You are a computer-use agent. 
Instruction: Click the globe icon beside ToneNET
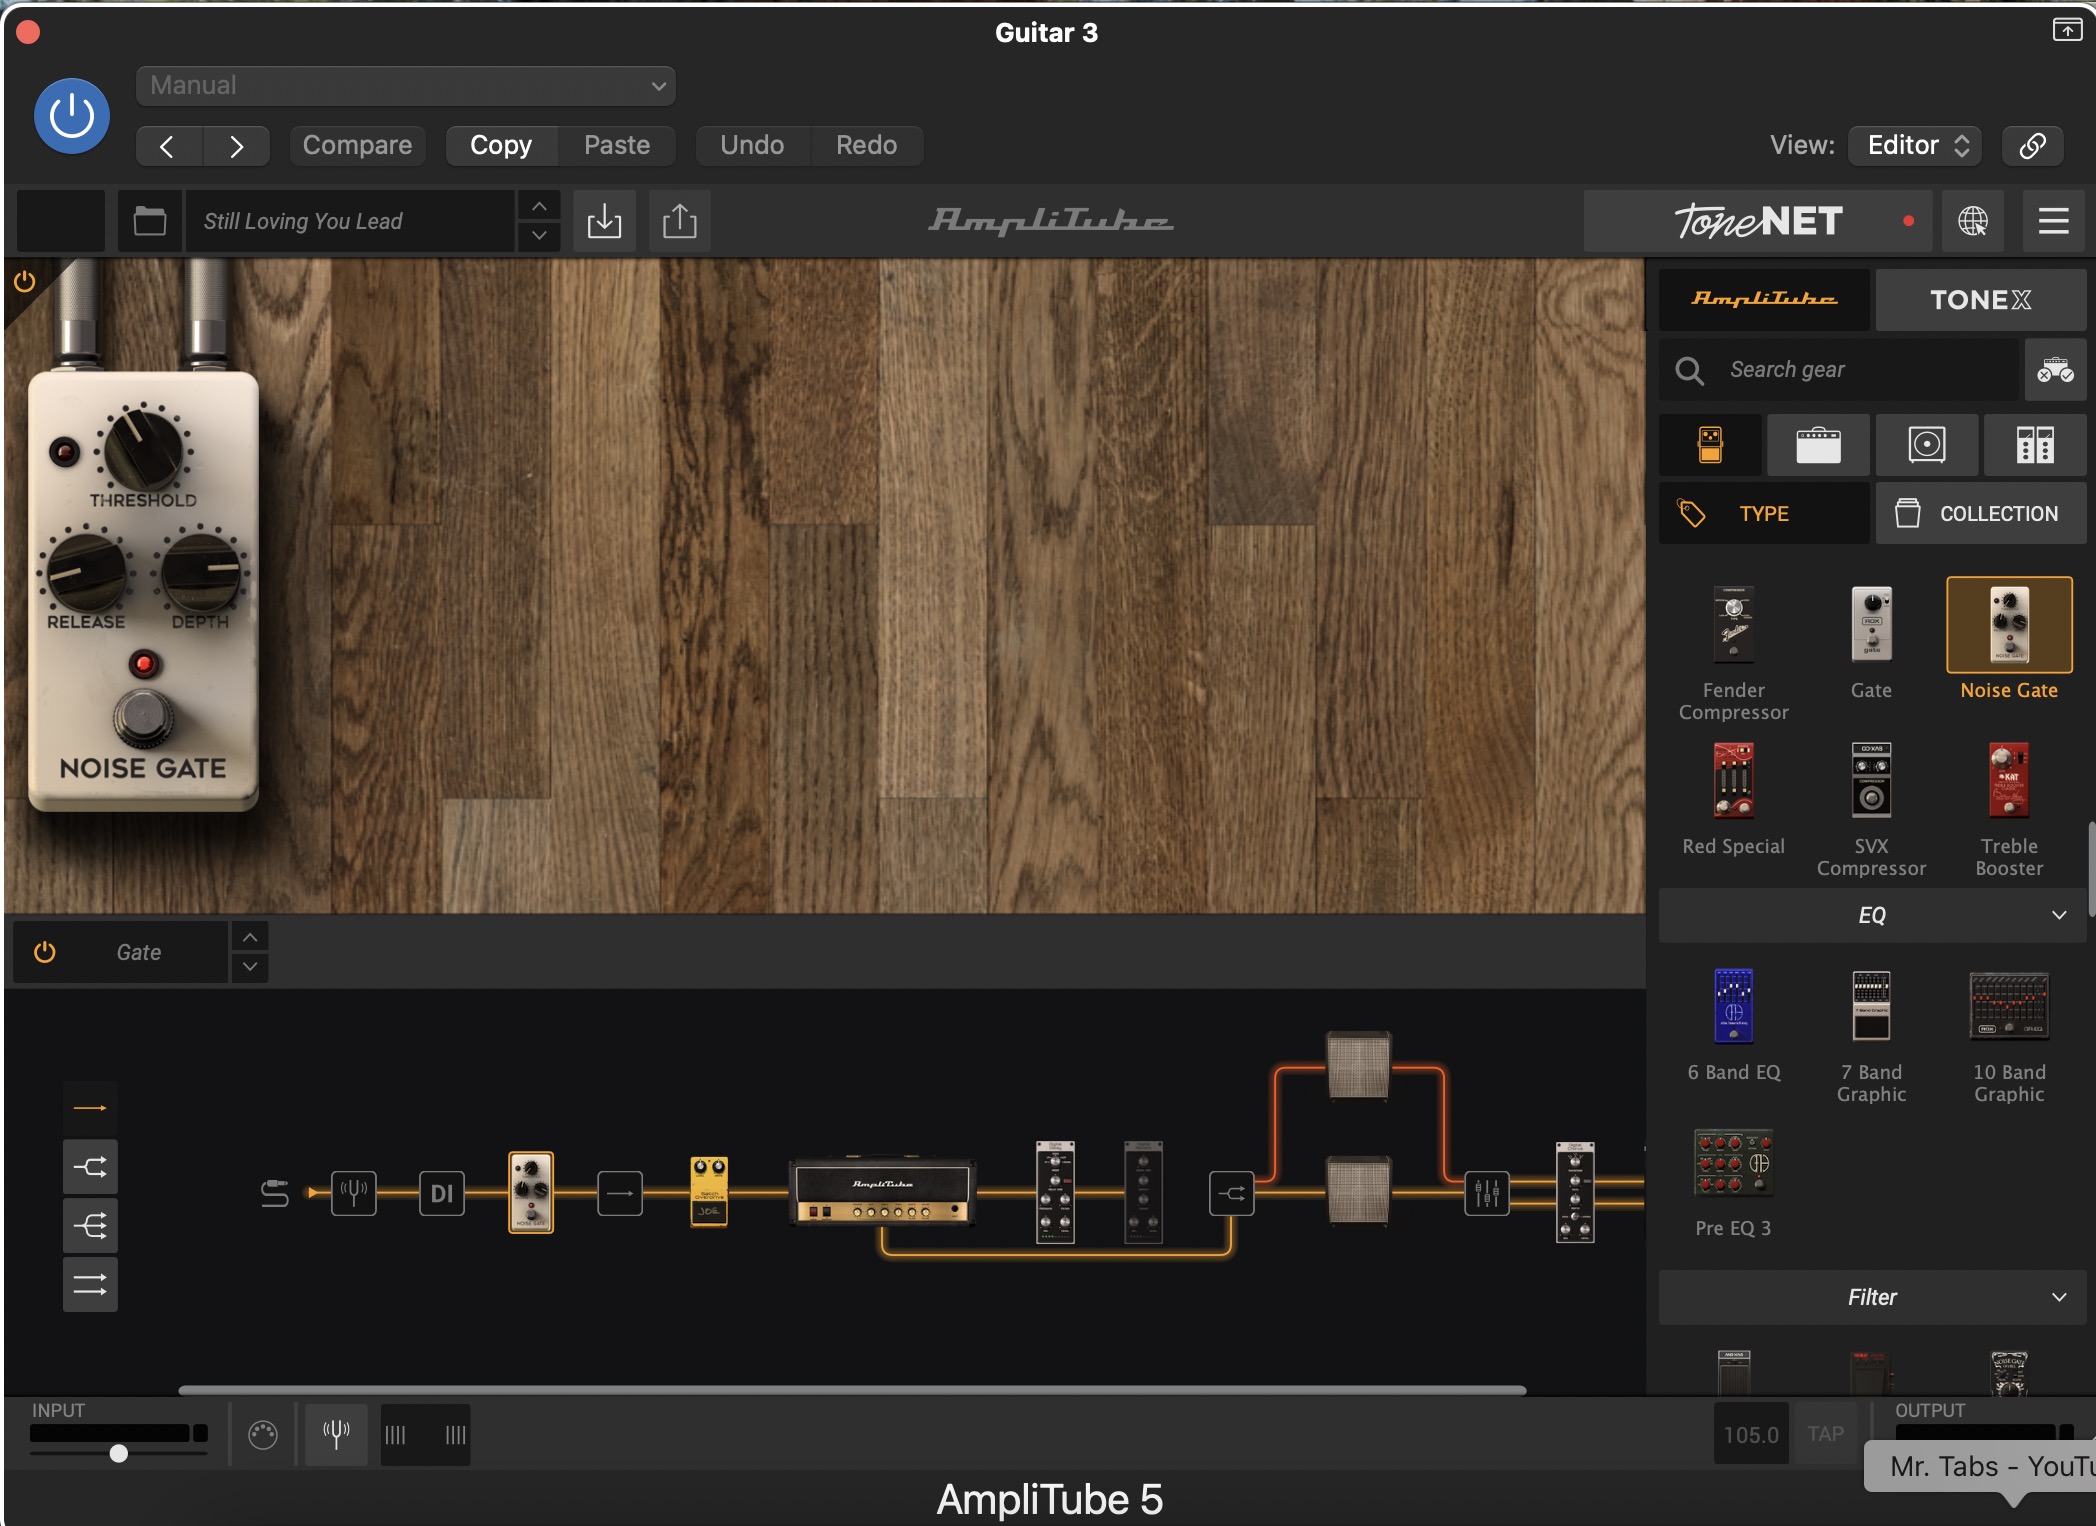click(x=1972, y=221)
